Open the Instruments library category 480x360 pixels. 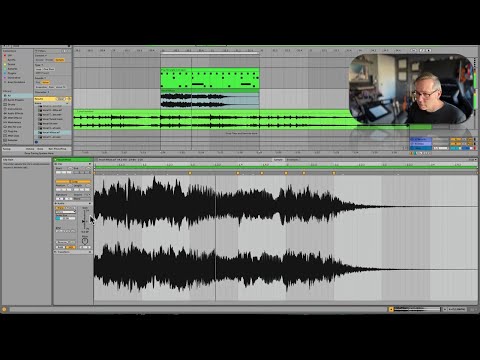17,109
